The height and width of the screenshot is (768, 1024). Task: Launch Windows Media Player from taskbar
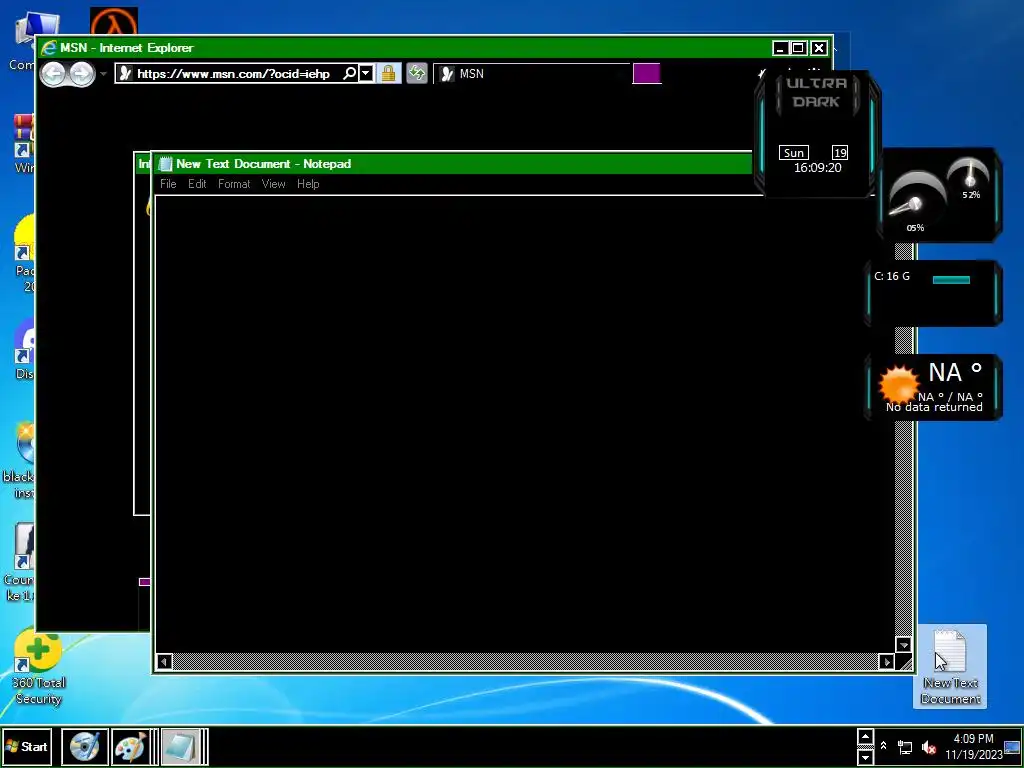pos(84,747)
